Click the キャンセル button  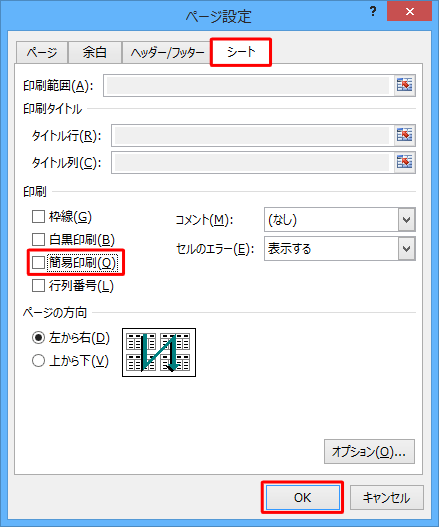click(387, 498)
